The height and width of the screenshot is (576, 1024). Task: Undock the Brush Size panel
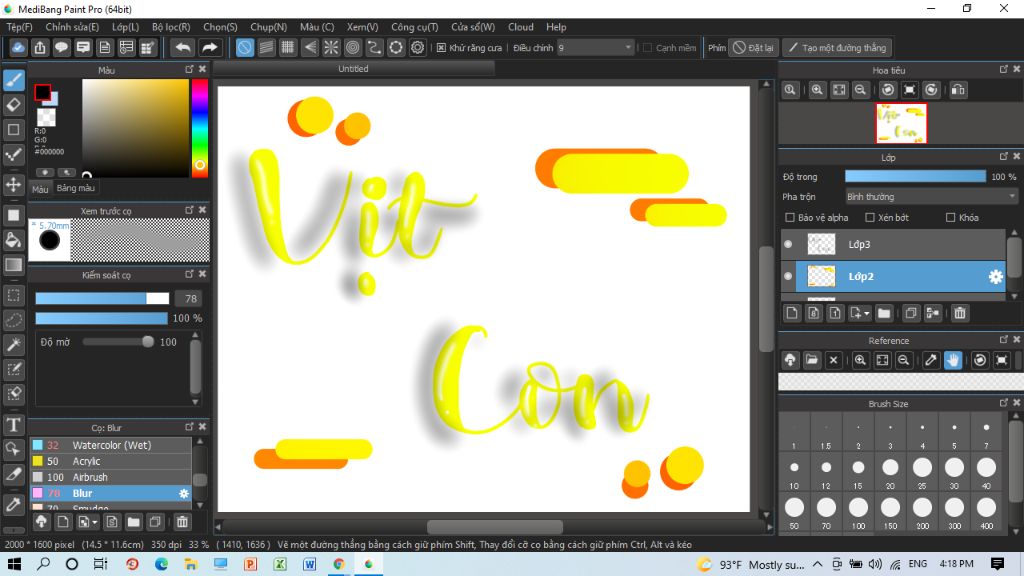(1004, 403)
